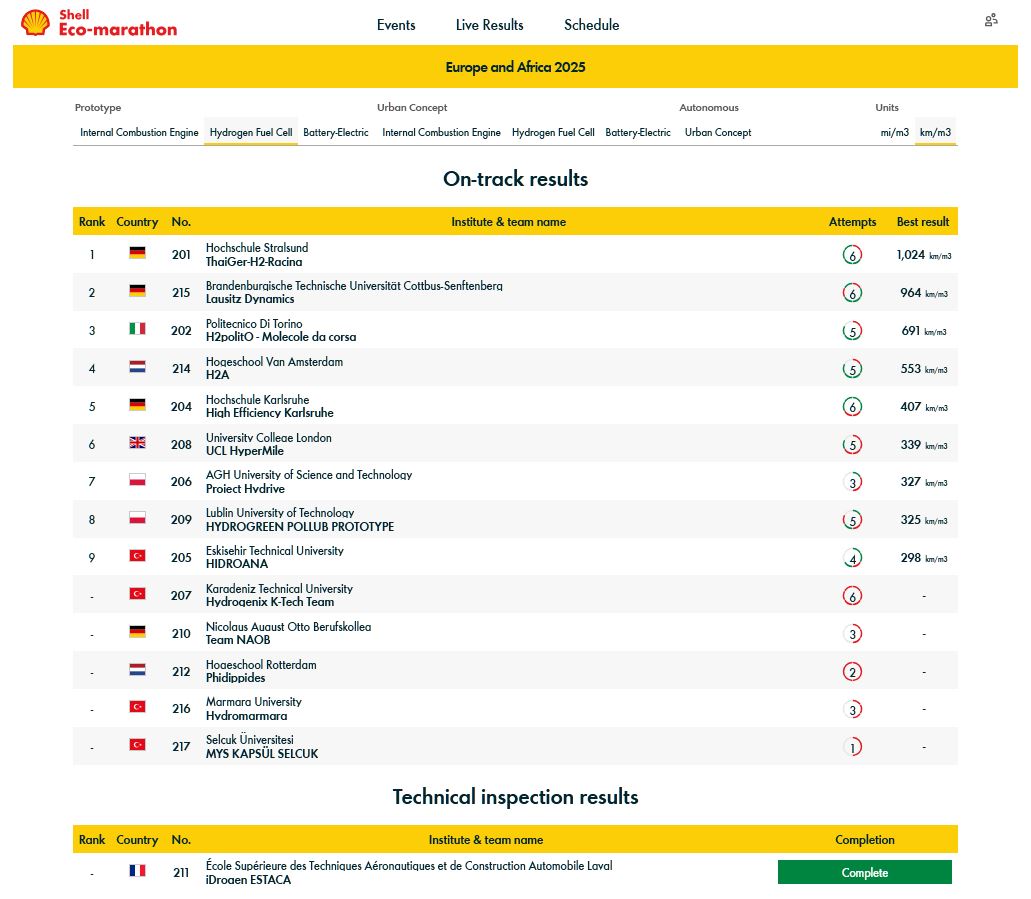This screenshot has width=1031, height=899.
Task: Click the Polish flag for Project Hydrive
Action: [137, 481]
